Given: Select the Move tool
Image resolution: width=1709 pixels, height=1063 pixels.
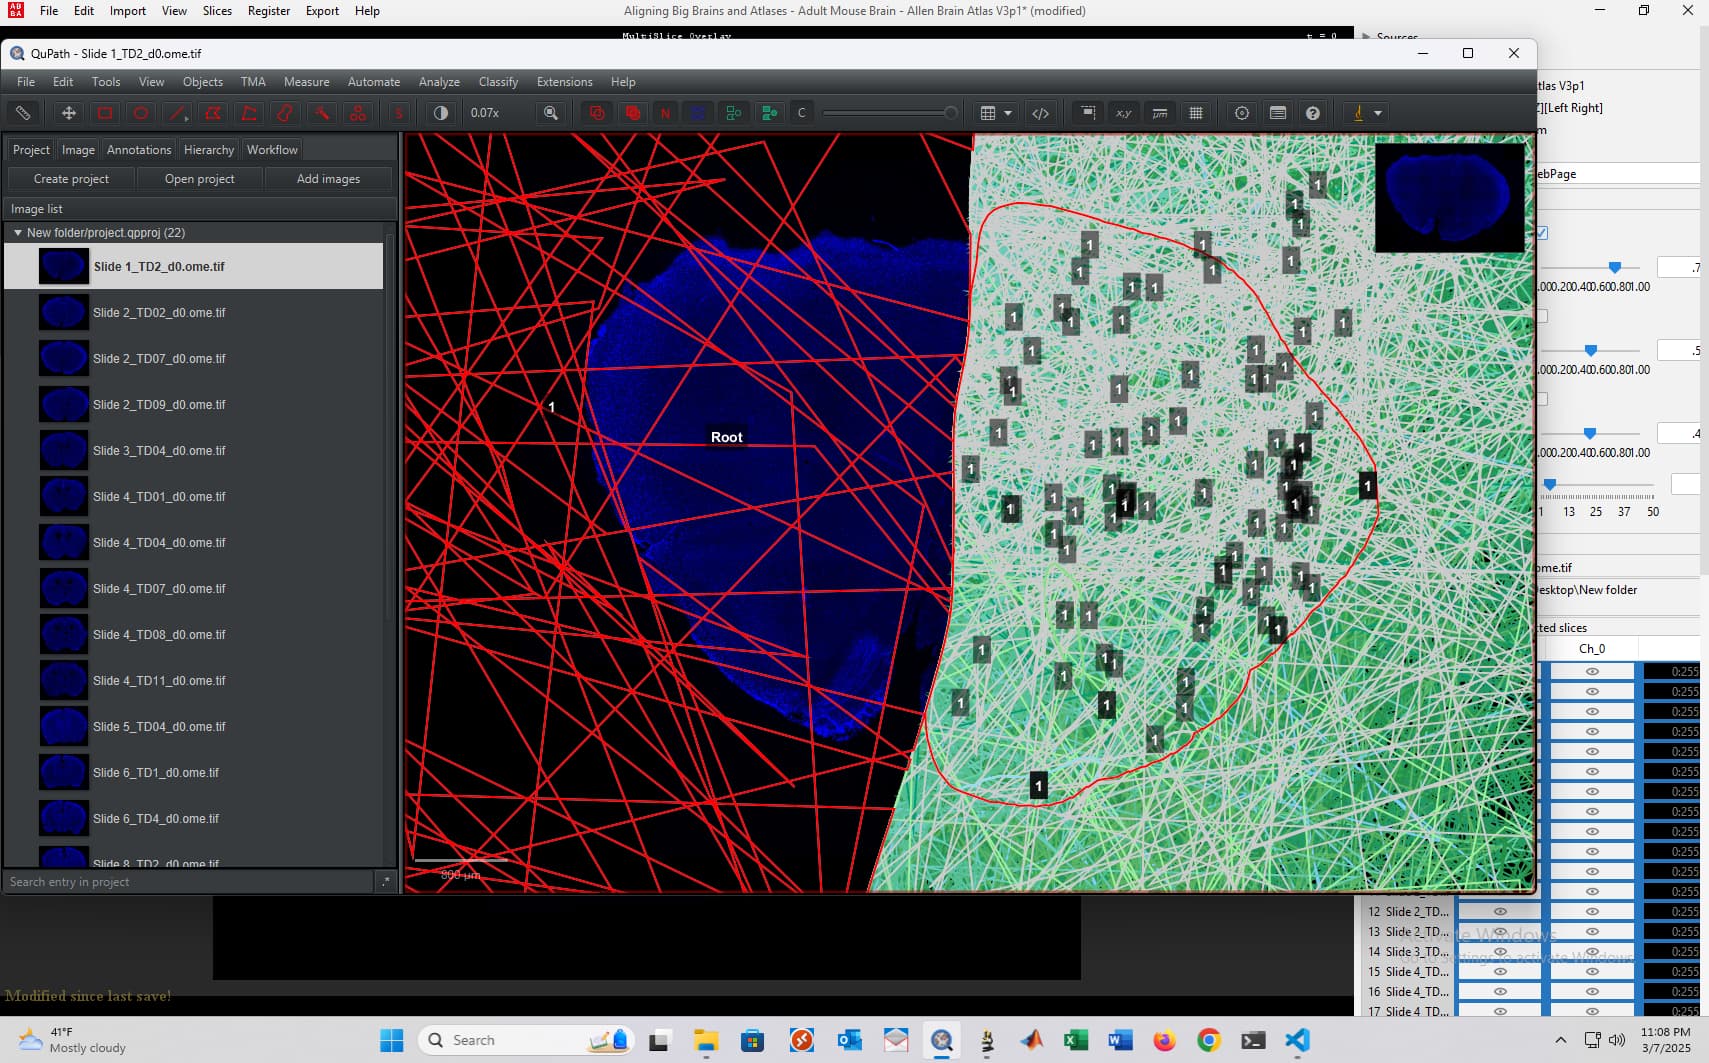Looking at the screenshot, I should 69,113.
